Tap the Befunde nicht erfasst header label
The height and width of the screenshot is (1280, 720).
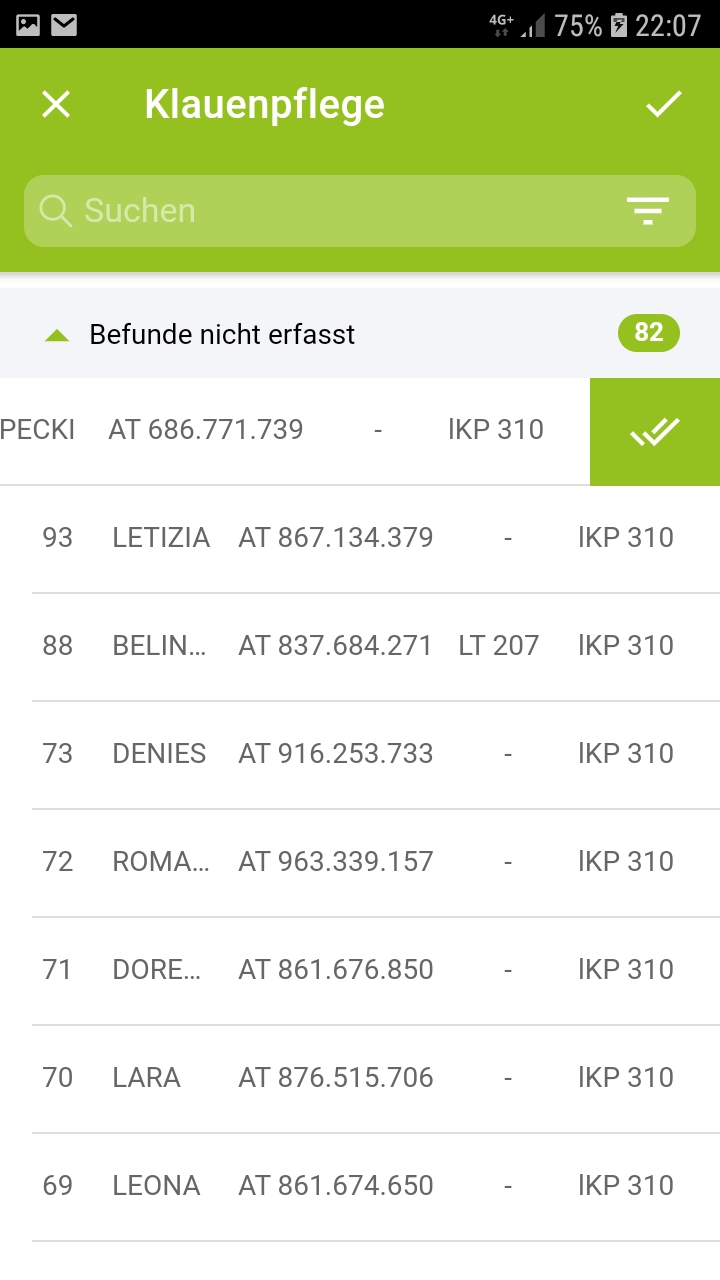222,334
